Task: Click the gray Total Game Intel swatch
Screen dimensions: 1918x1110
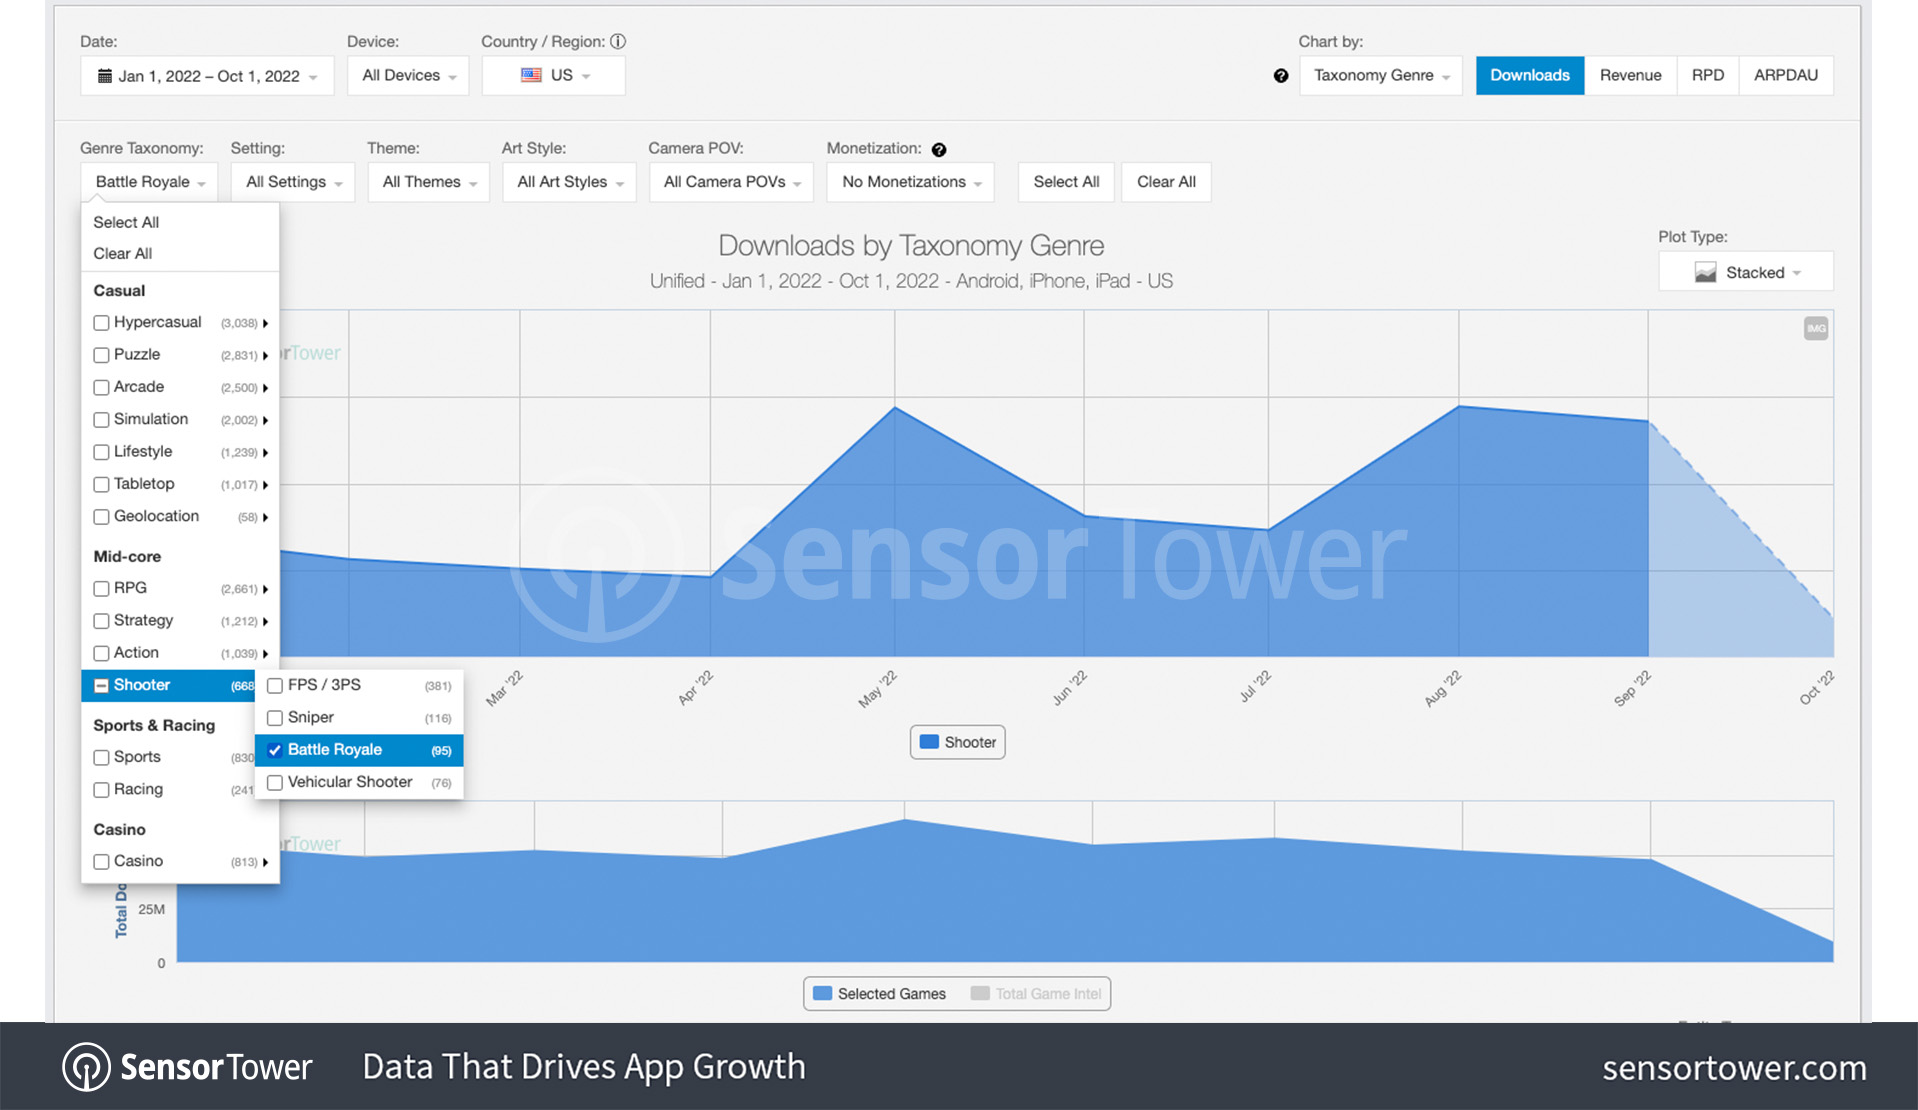Action: (980, 994)
